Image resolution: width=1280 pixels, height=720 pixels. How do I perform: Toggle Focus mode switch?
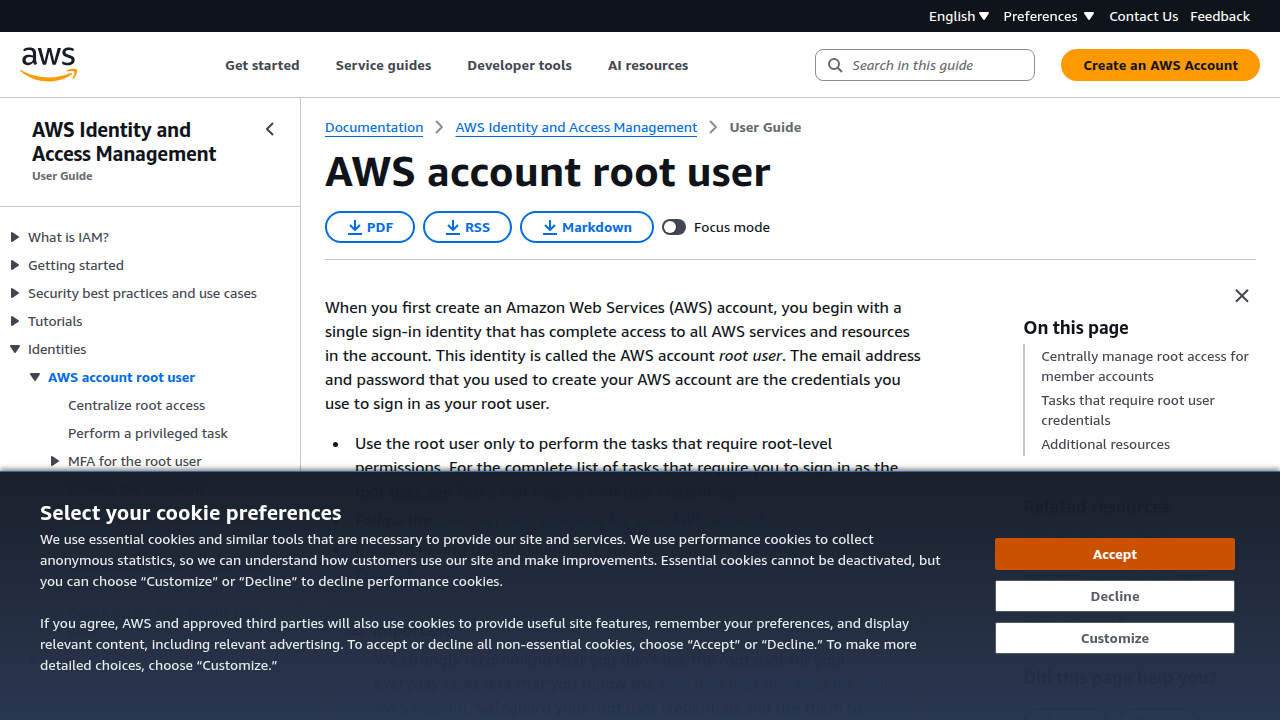tap(674, 227)
